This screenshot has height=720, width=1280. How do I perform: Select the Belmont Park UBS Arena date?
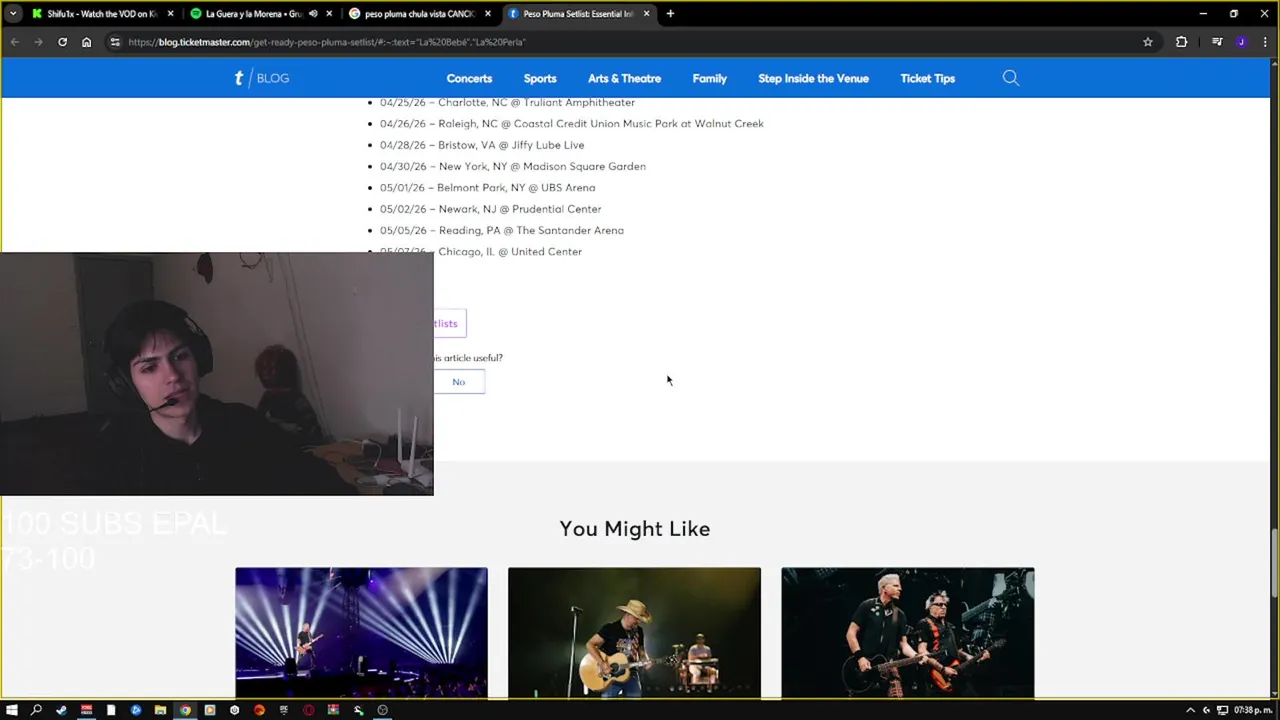(487, 188)
